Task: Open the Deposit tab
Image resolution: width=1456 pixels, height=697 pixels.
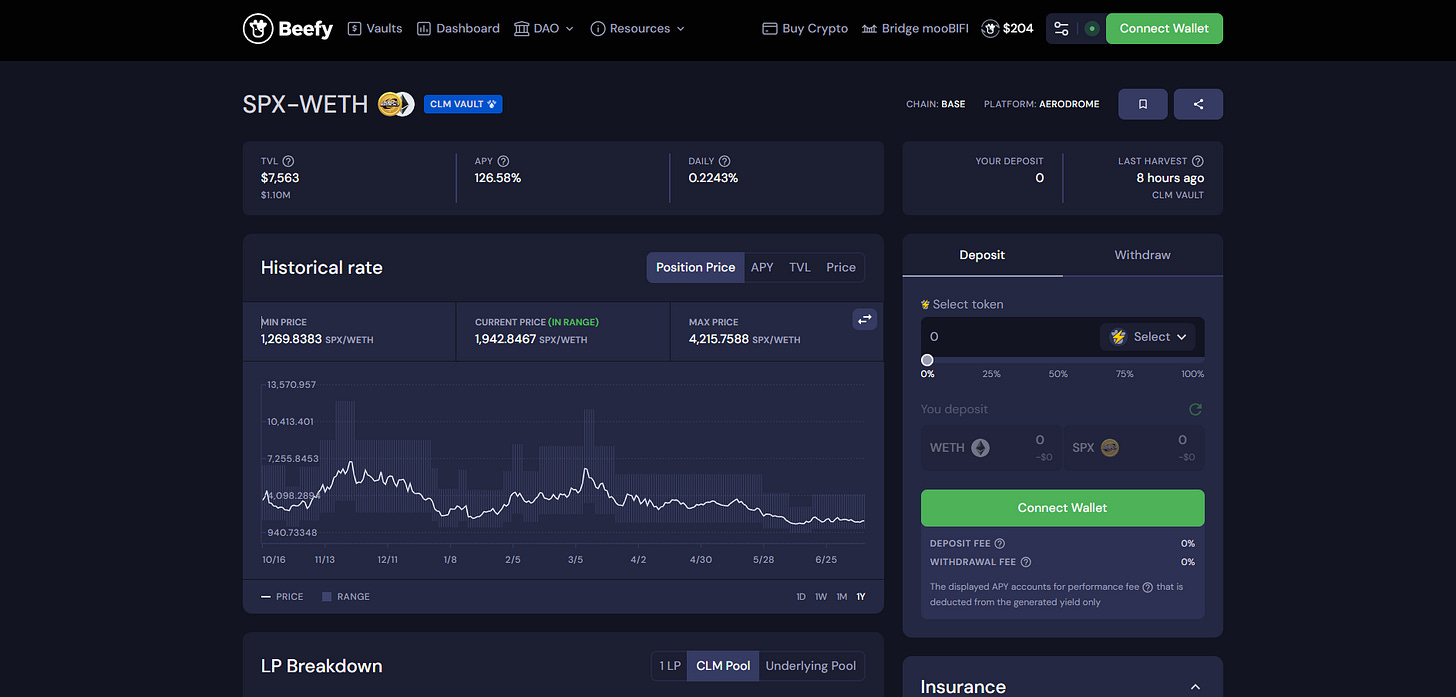Action: coord(982,255)
